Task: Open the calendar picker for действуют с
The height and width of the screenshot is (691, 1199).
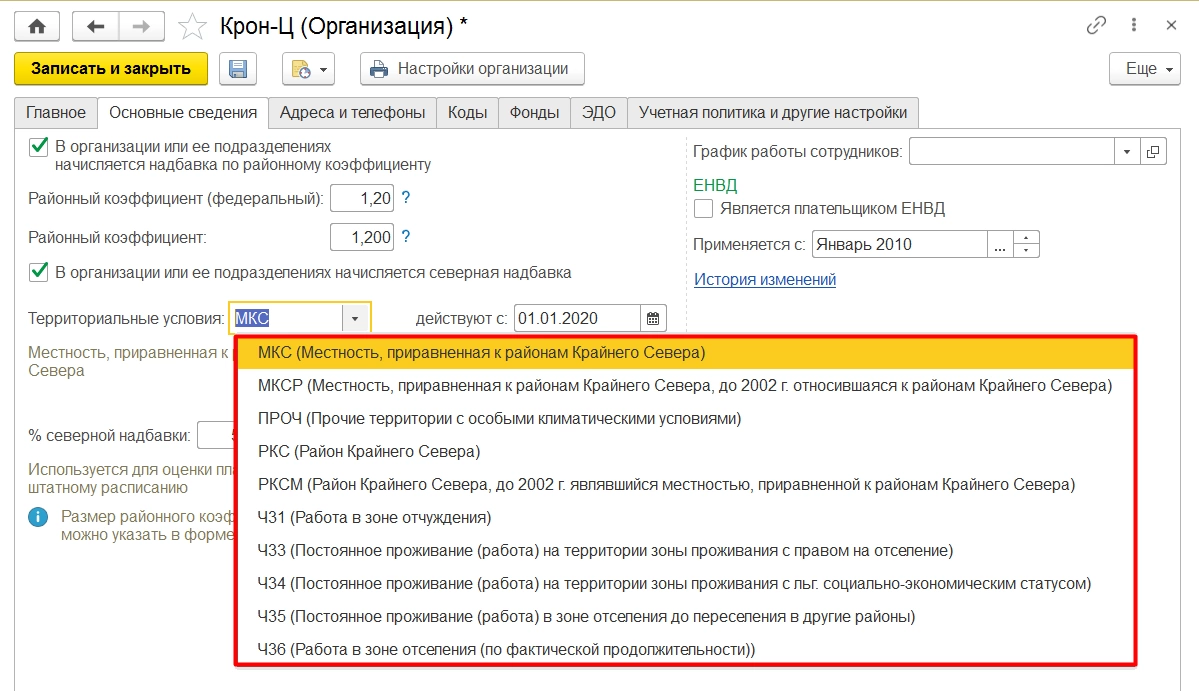Action: [653, 318]
